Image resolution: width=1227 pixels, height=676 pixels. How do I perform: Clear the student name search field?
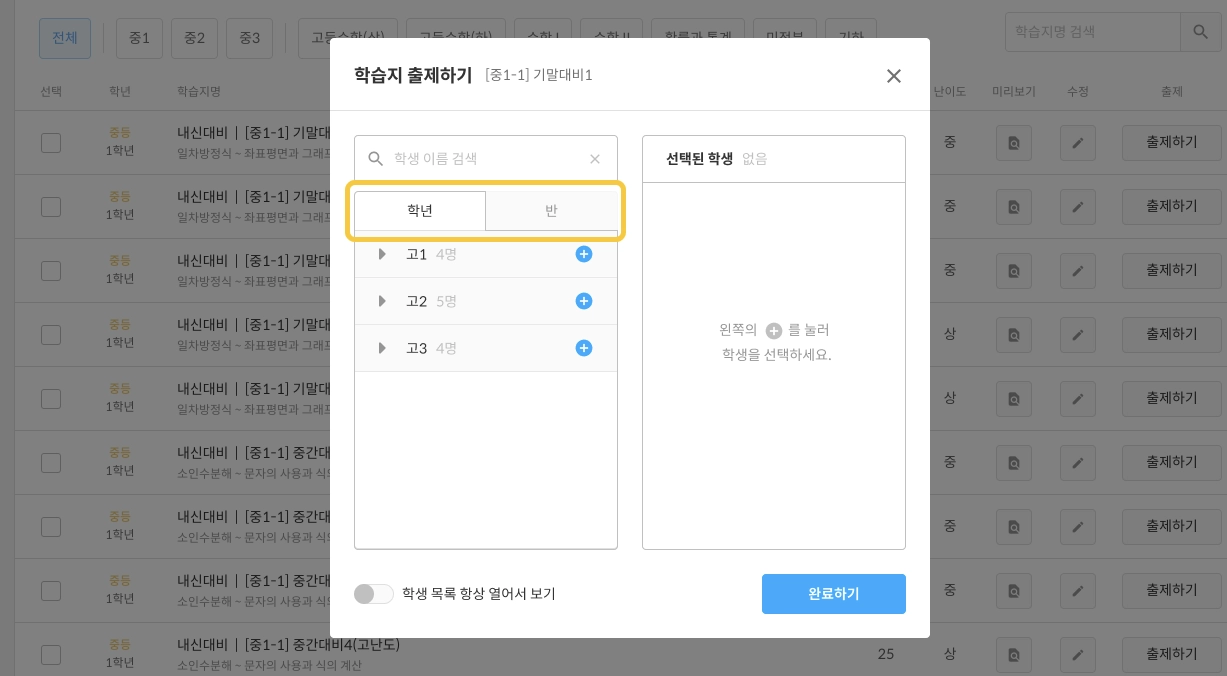tap(595, 159)
